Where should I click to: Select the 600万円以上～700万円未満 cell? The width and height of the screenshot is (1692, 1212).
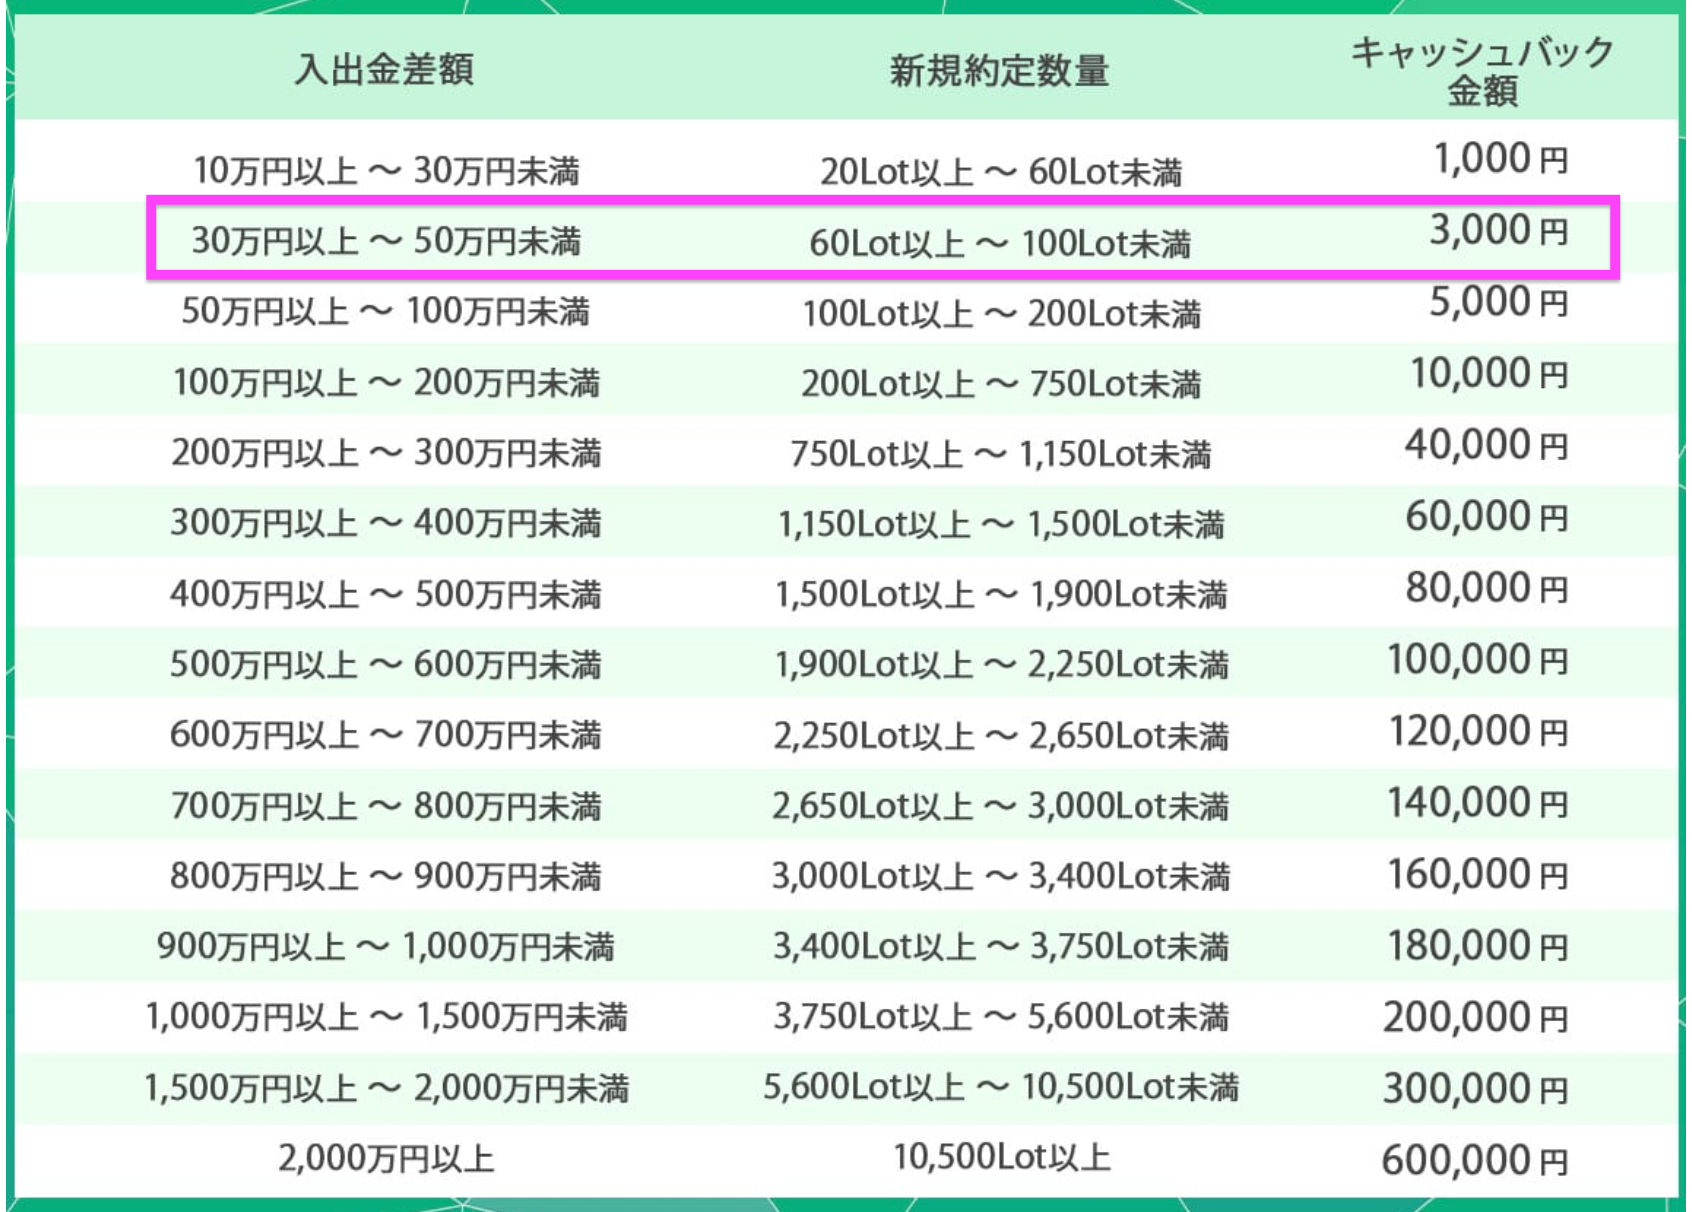(x=385, y=735)
